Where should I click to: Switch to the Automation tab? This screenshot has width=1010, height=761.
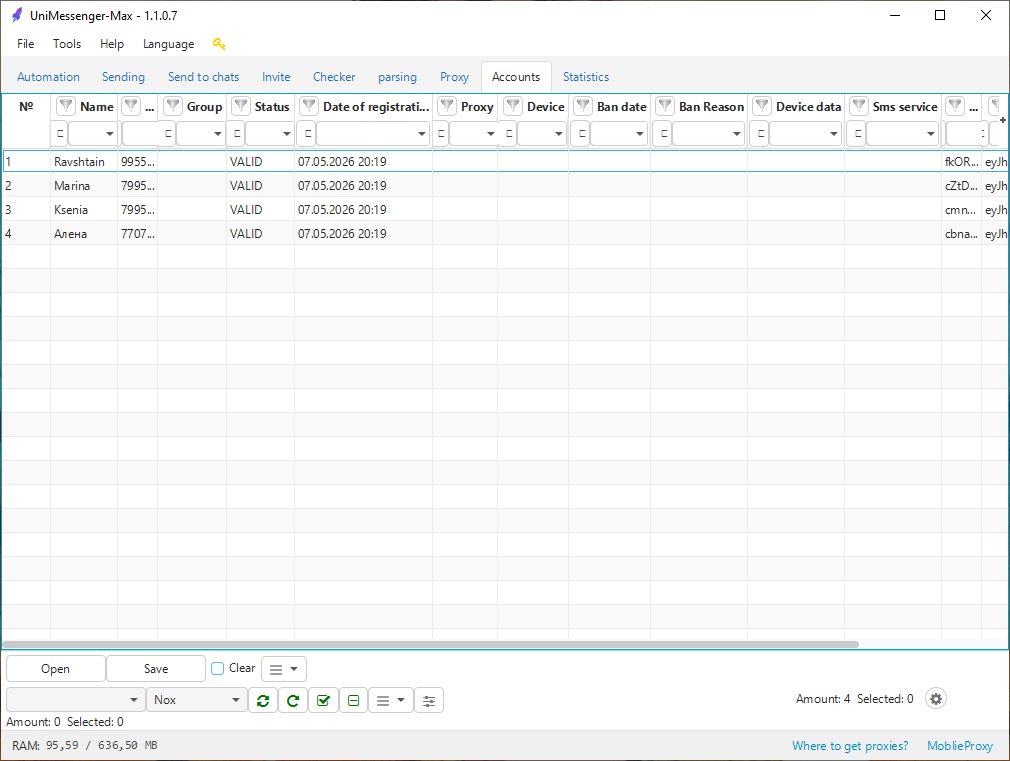48,77
